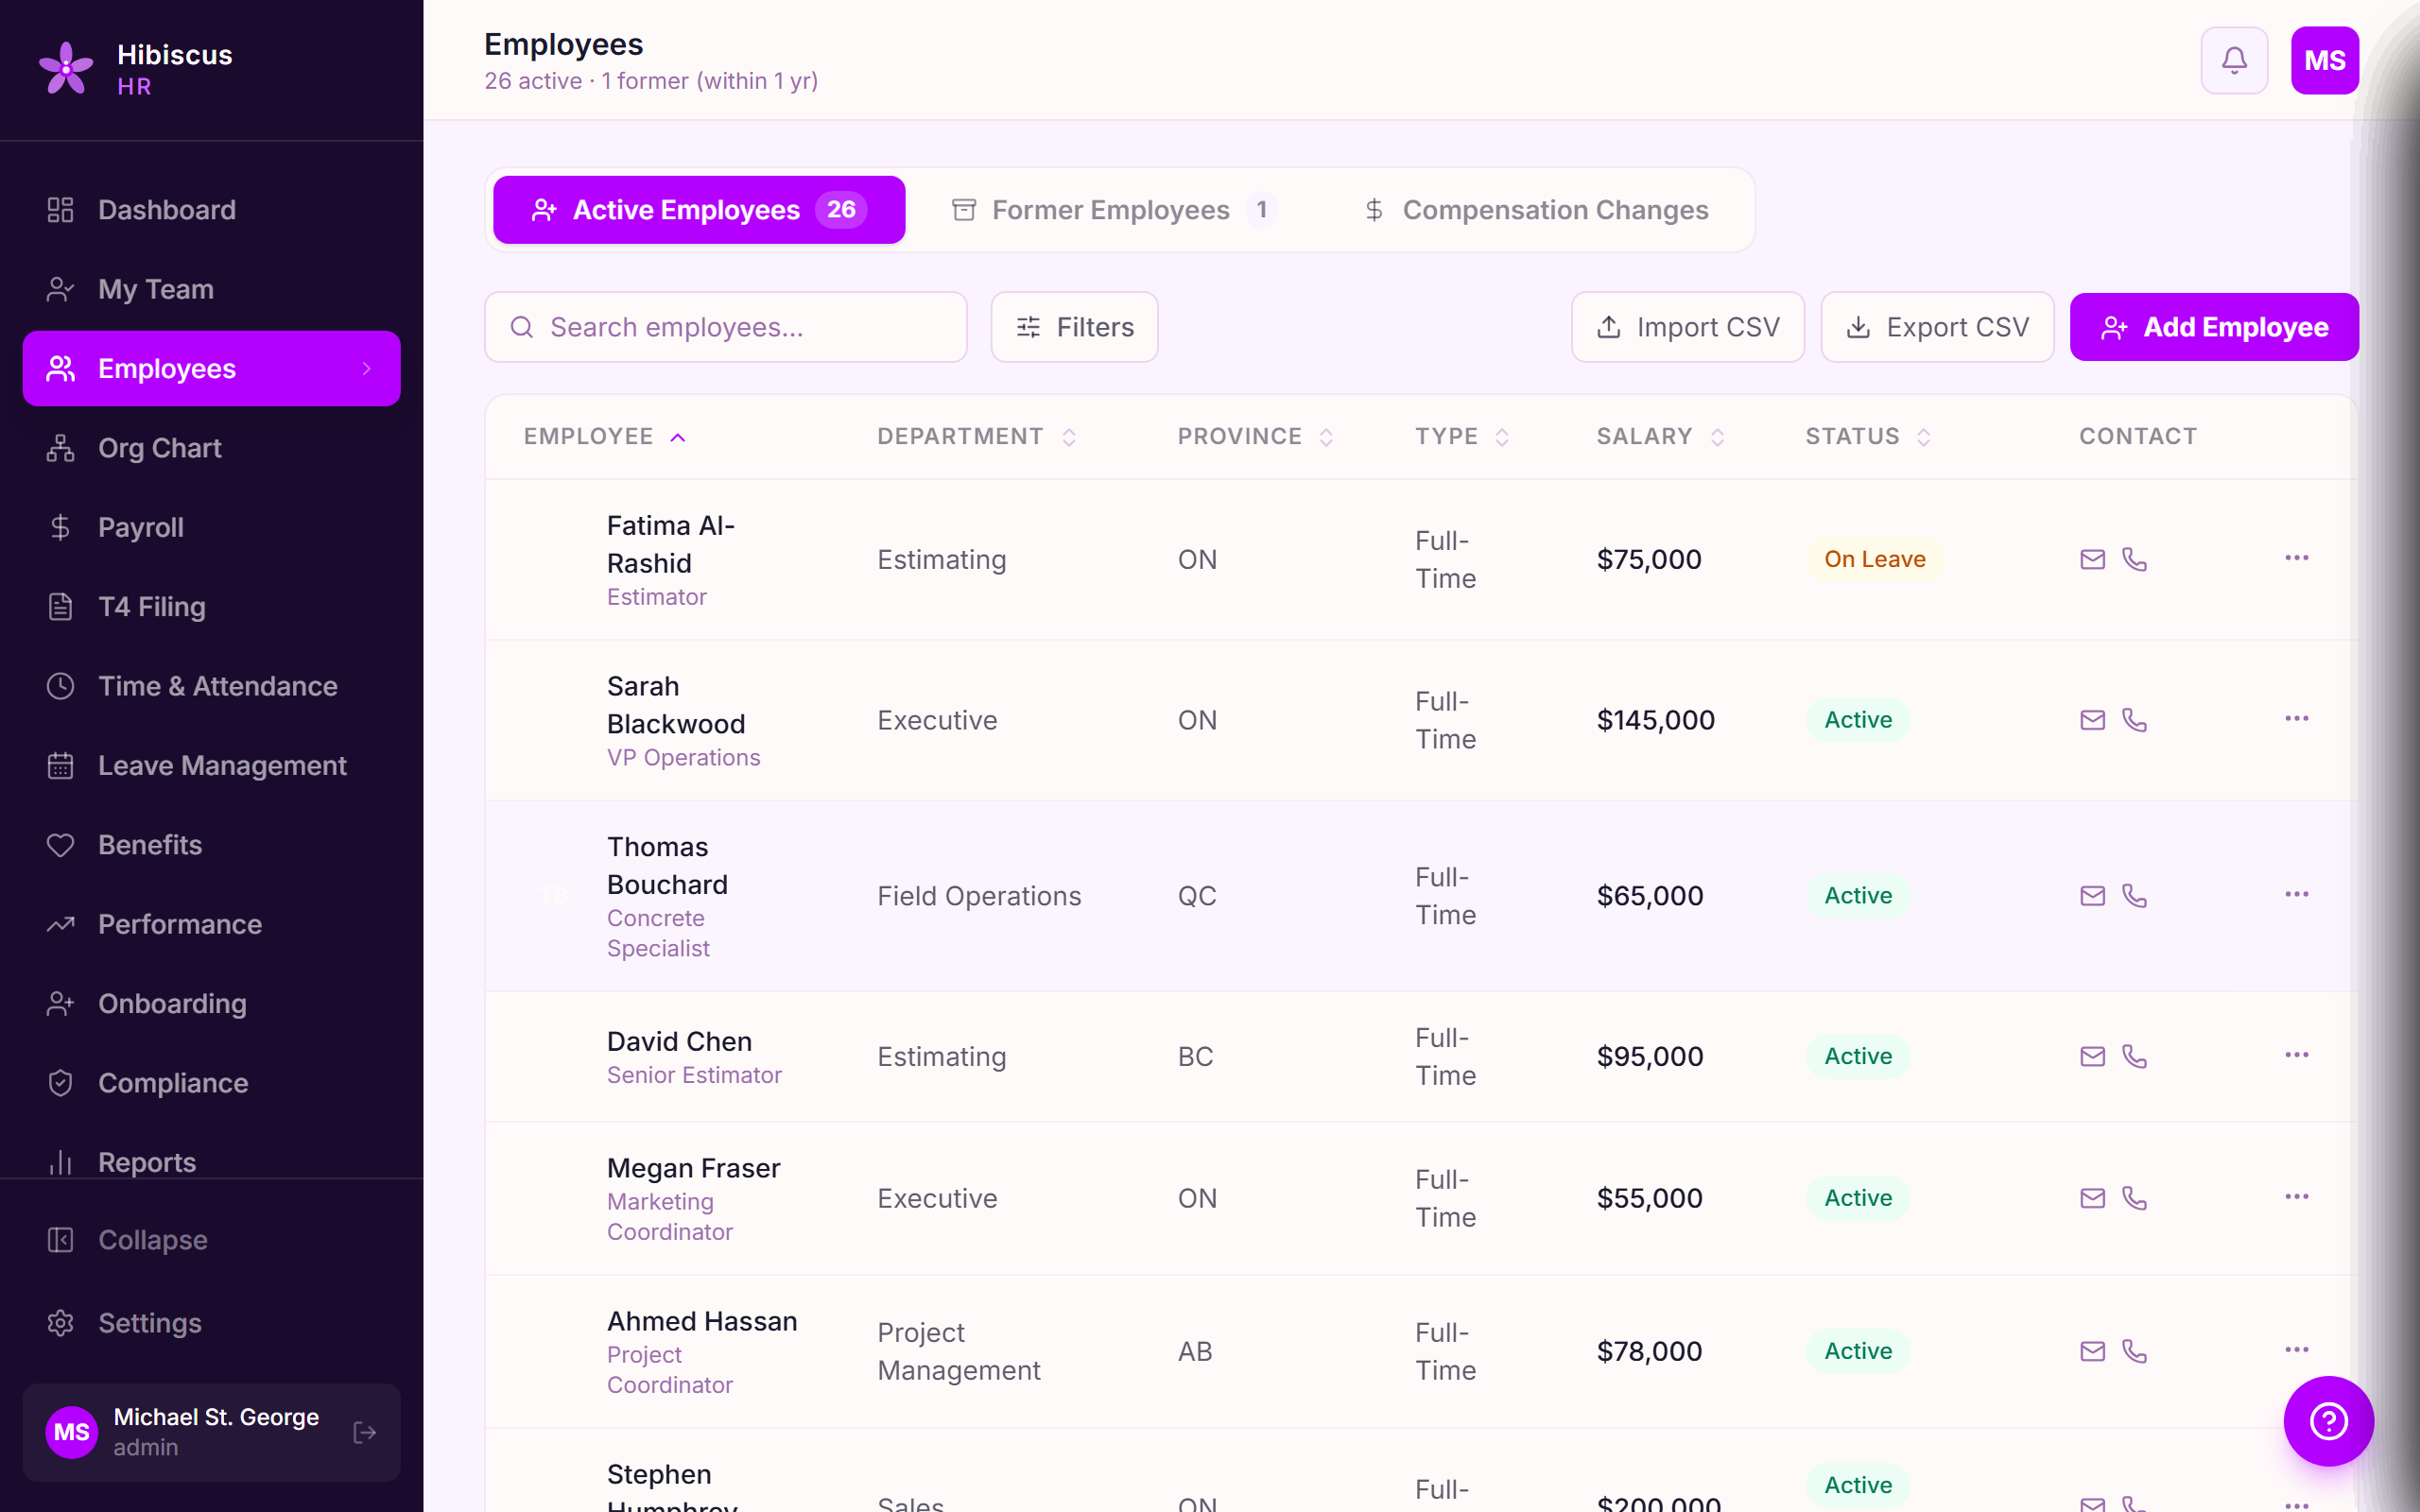This screenshot has width=2420, height=1512.
Task: Collapse the sidebar
Action: coord(211,1240)
